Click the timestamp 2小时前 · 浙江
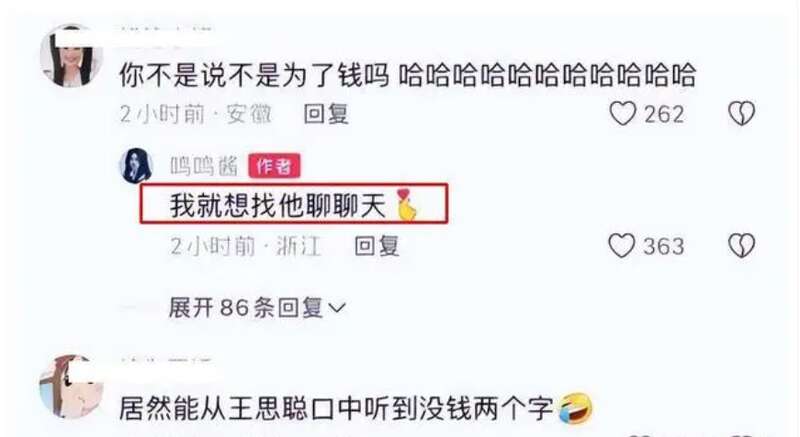Screen dimensions: 800x437 click(246, 246)
